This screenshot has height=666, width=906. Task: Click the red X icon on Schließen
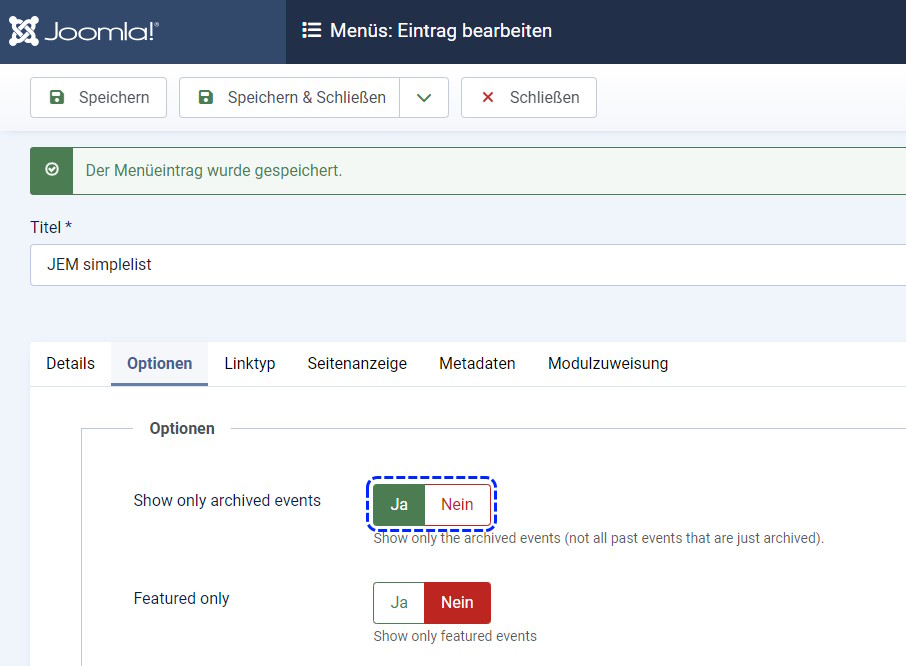488,98
